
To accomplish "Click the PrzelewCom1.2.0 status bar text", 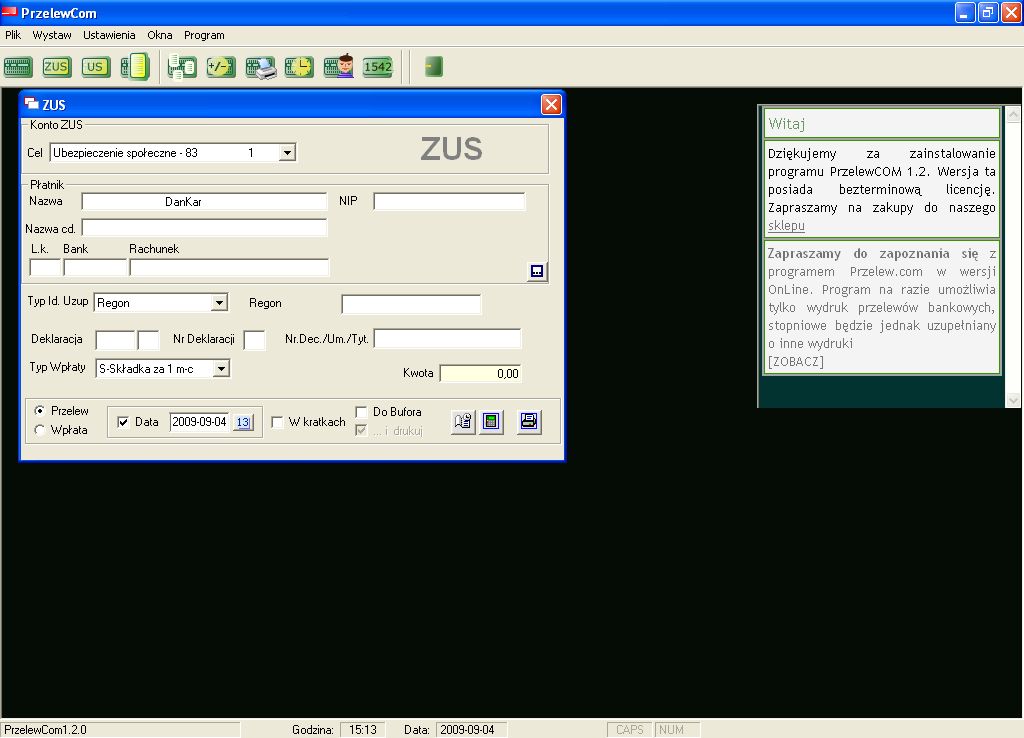I will [45, 730].
